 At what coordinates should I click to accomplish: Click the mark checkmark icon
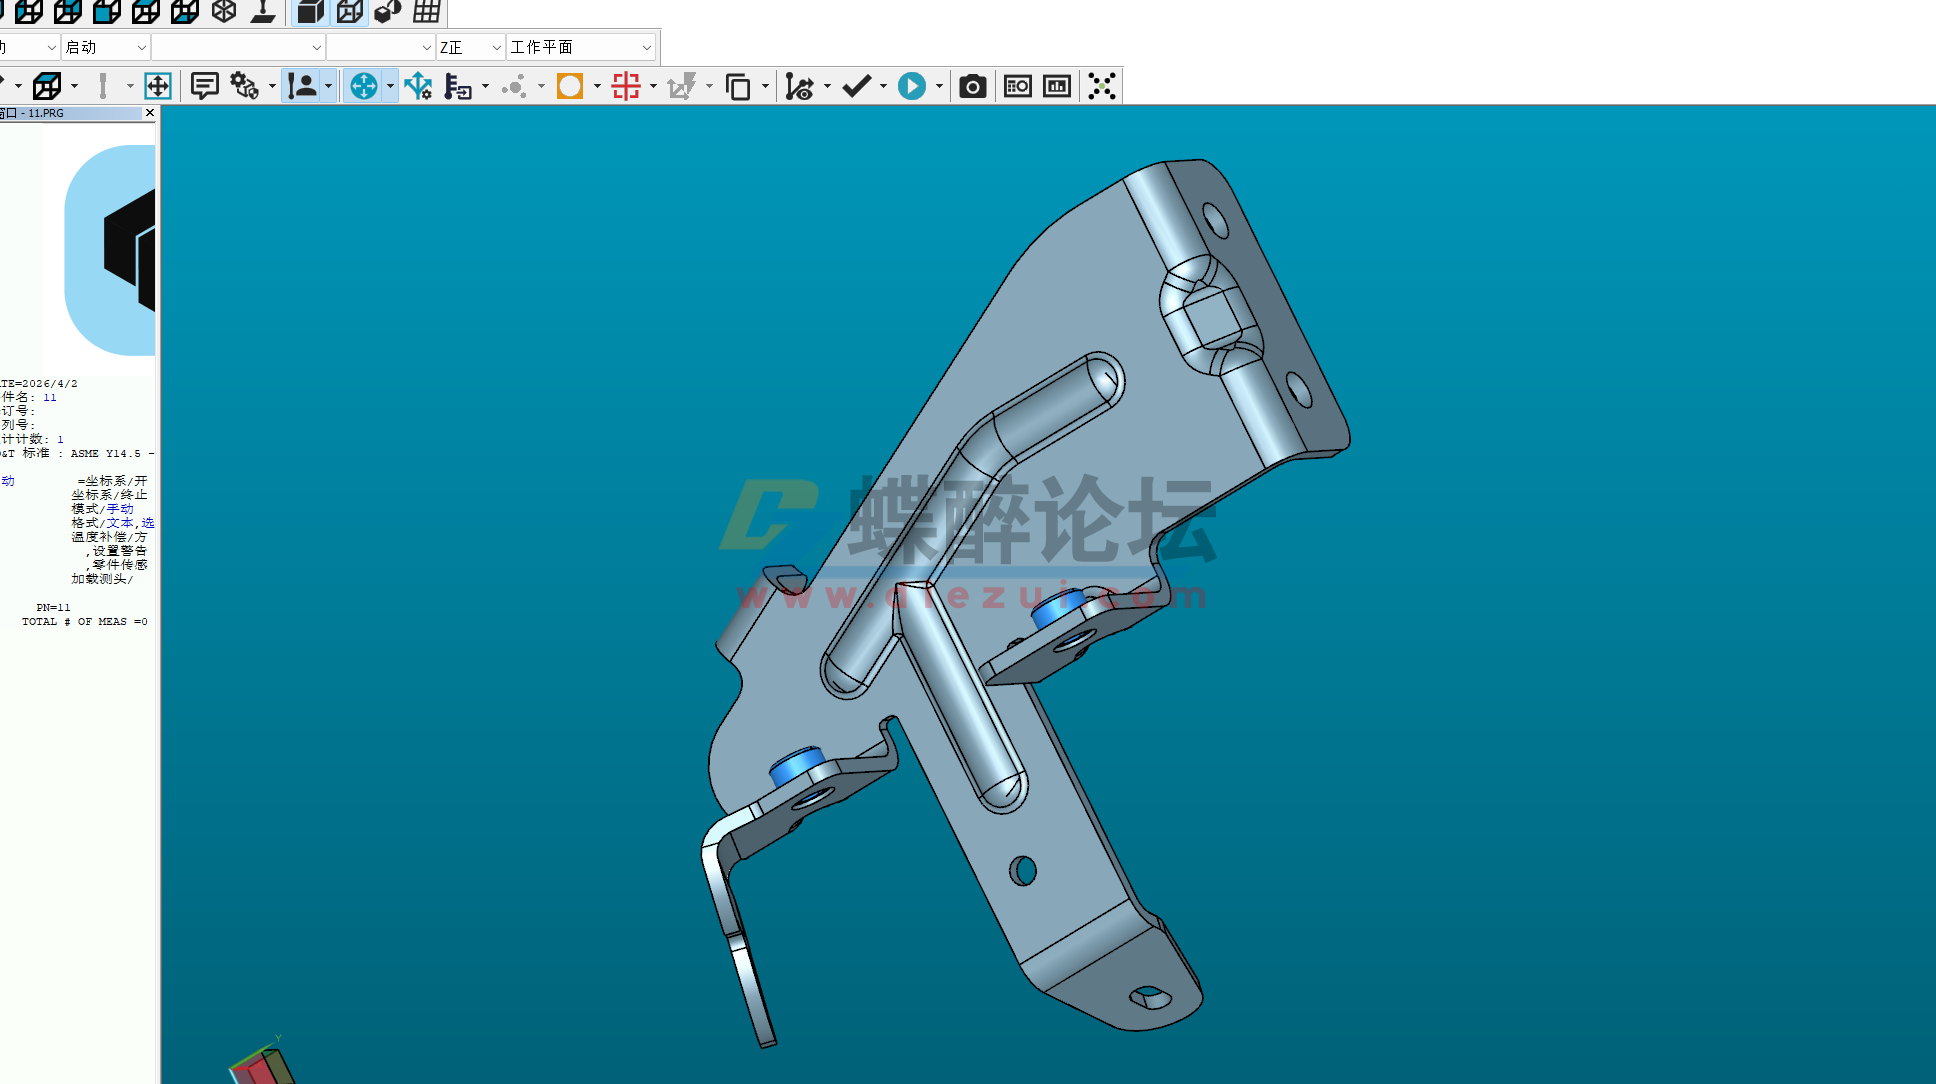857,86
